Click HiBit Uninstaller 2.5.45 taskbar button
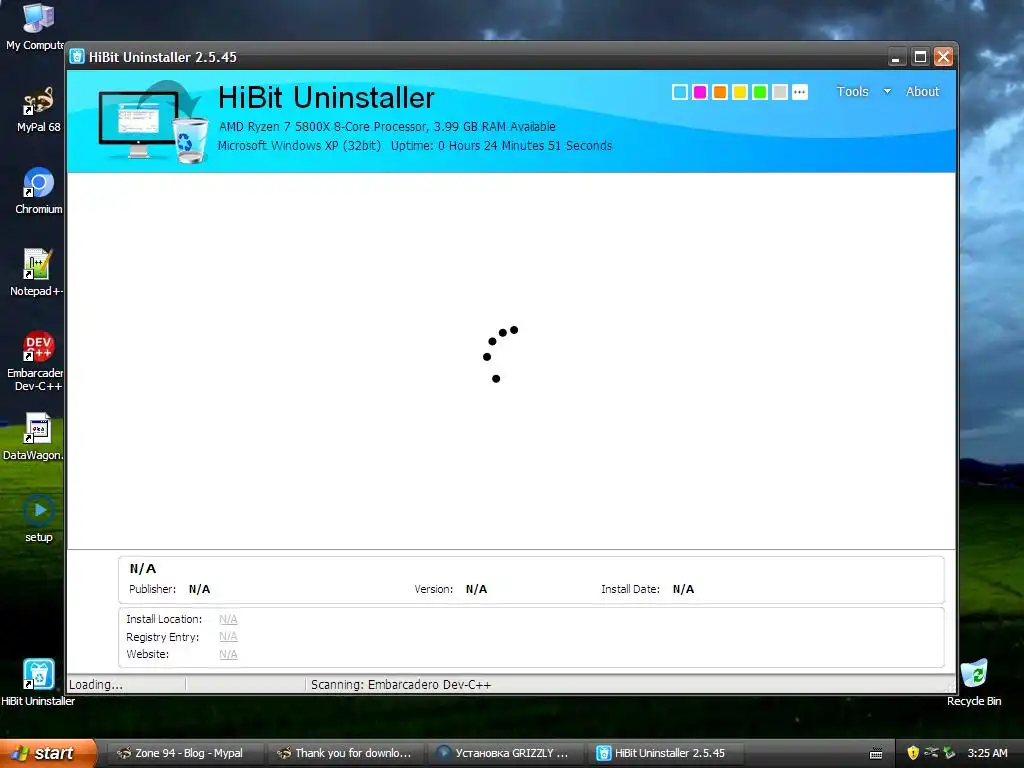 point(667,753)
